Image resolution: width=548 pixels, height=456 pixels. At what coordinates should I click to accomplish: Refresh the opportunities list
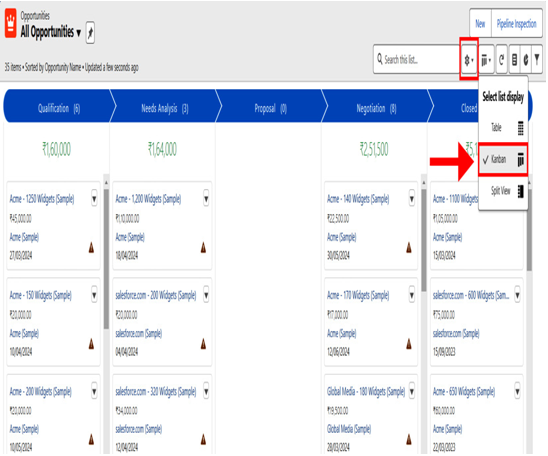tap(502, 60)
